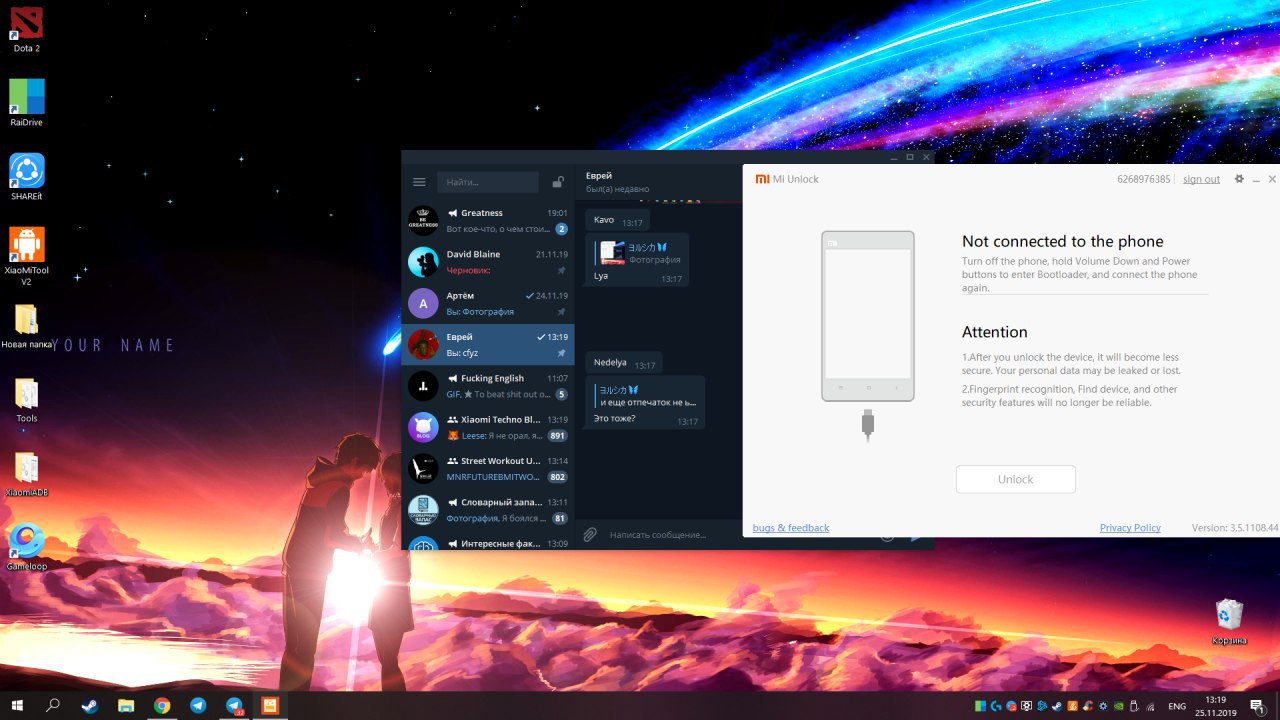This screenshot has height=720, width=1280.
Task: Click USB safely remove tray icon
Action: pyautogui.click(x=1133, y=706)
